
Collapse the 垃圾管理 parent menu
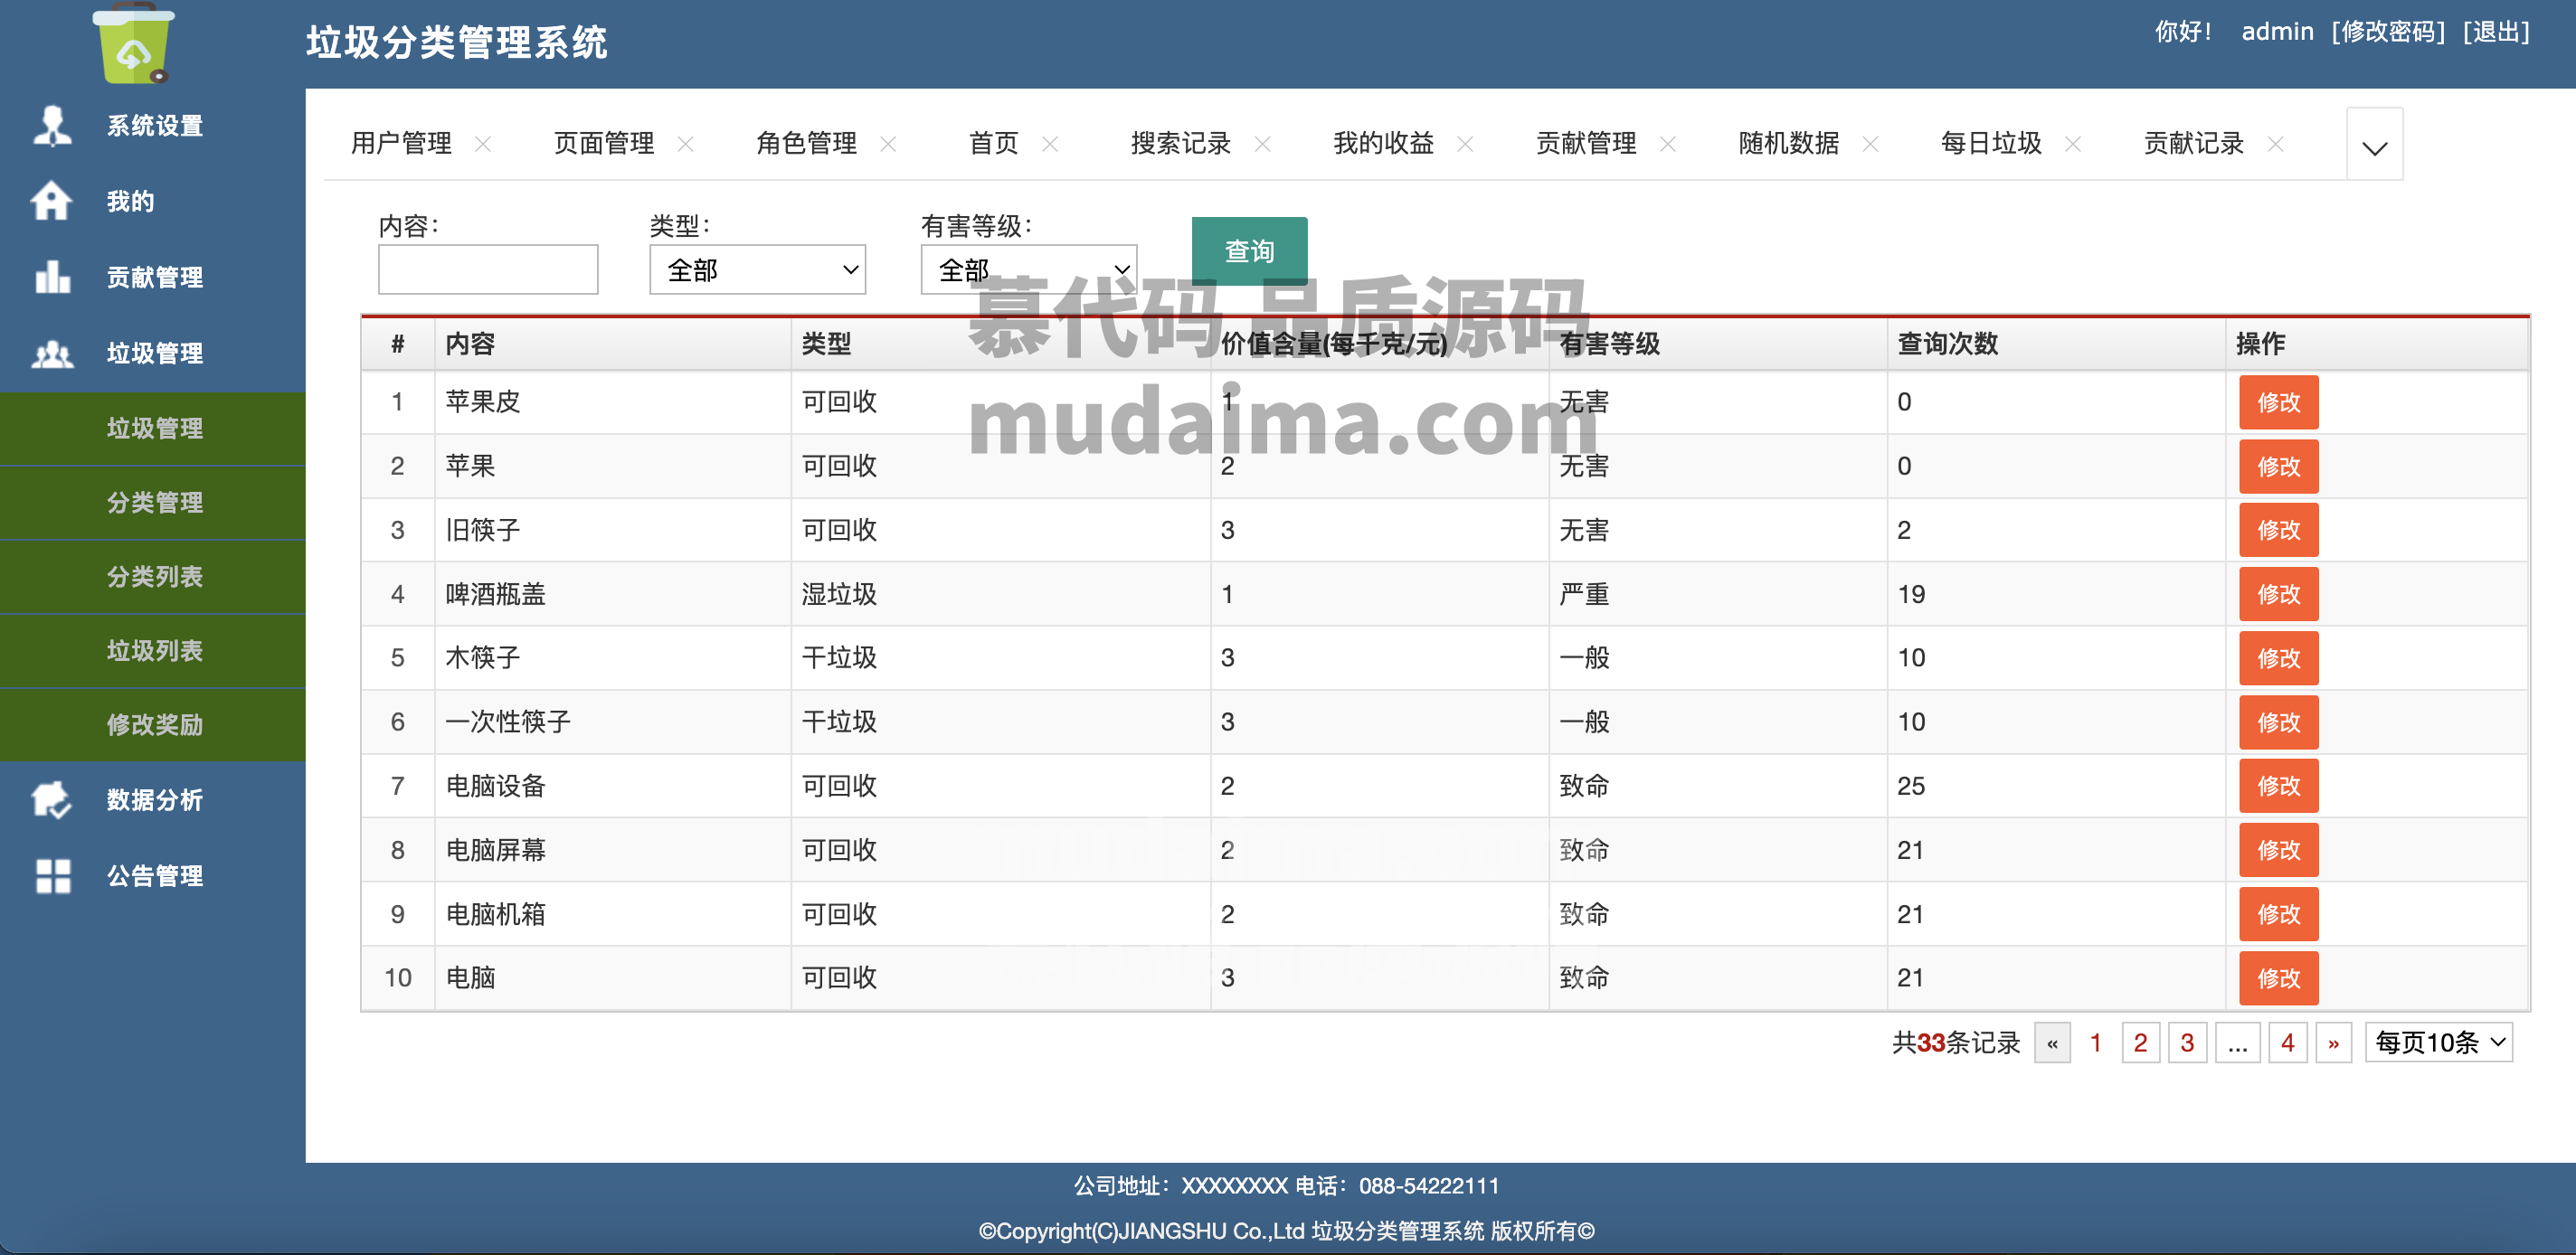[x=154, y=353]
